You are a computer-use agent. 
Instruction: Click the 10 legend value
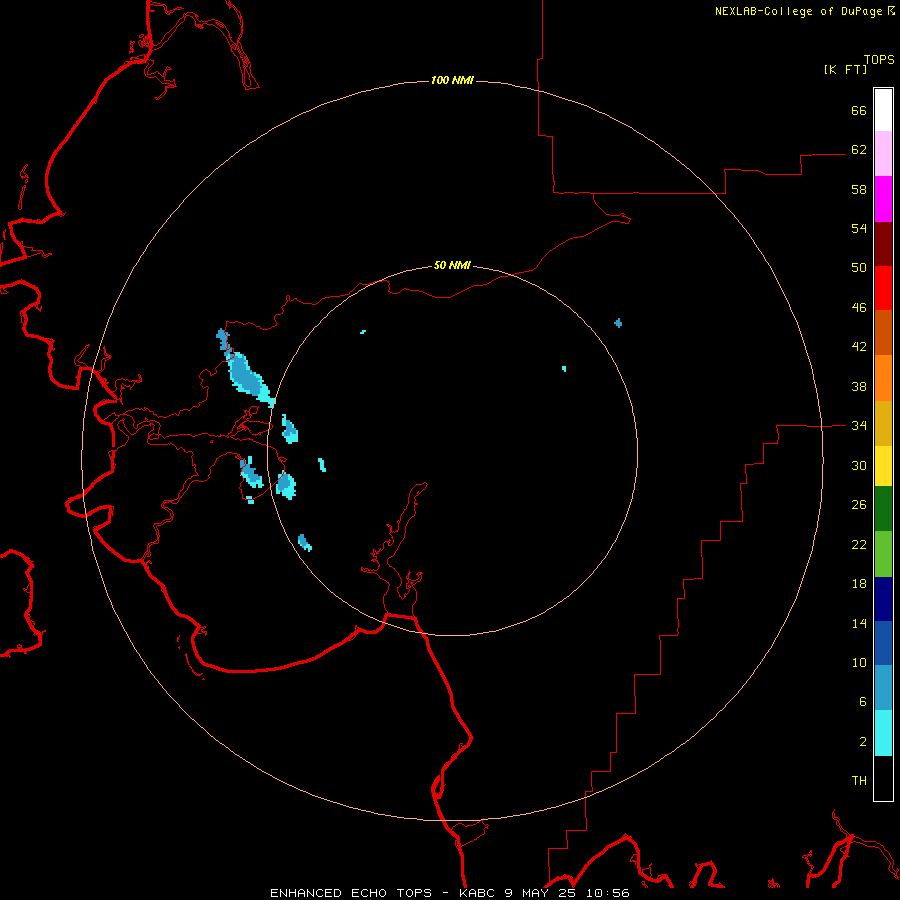pos(859,662)
